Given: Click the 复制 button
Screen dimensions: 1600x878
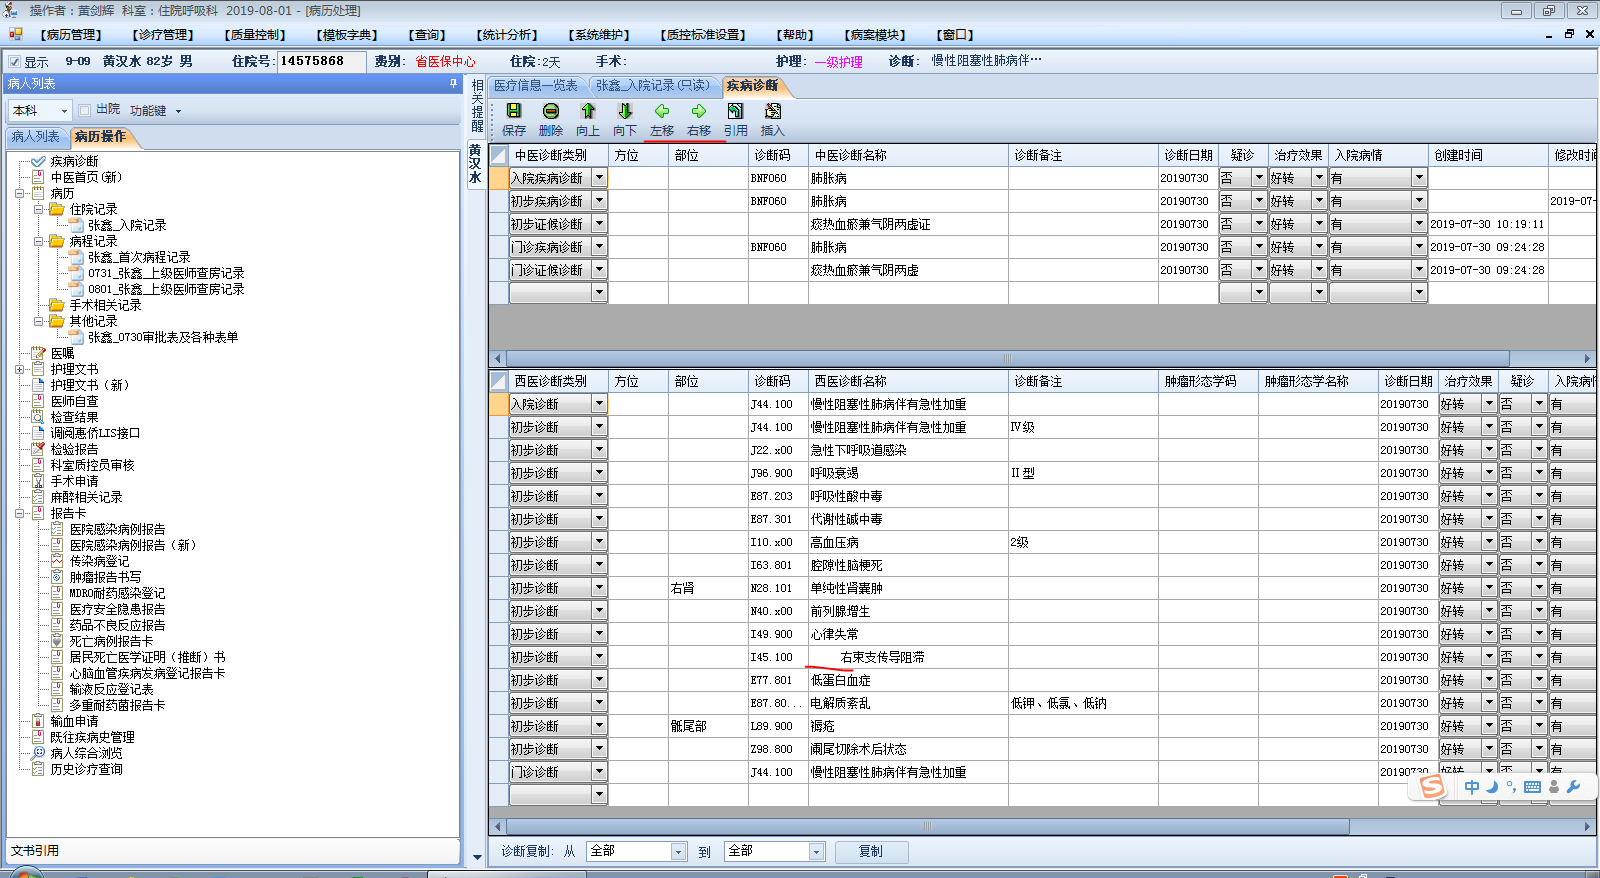Looking at the screenshot, I should 871,851.
